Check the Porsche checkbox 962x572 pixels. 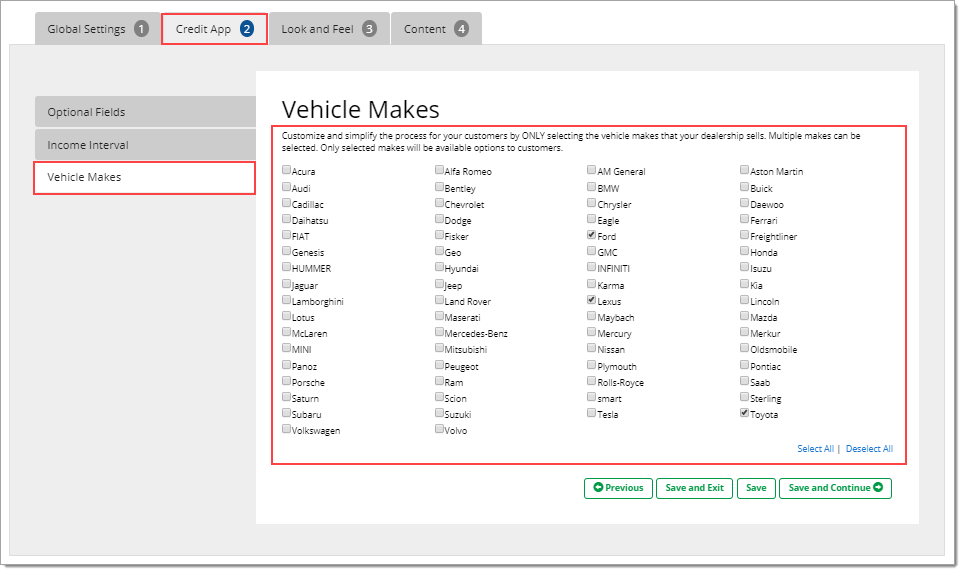click(x=287, y=381)
